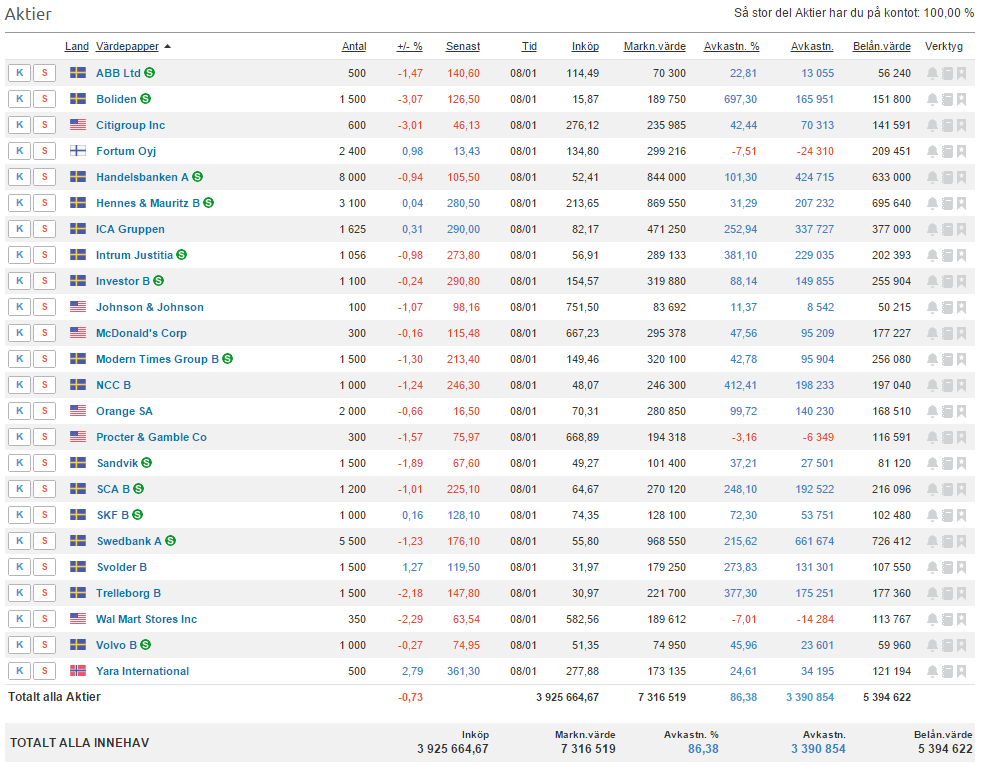986x765 pixels.
Task: Sort by the Senast price column
Action: click(x=463, y=47)
